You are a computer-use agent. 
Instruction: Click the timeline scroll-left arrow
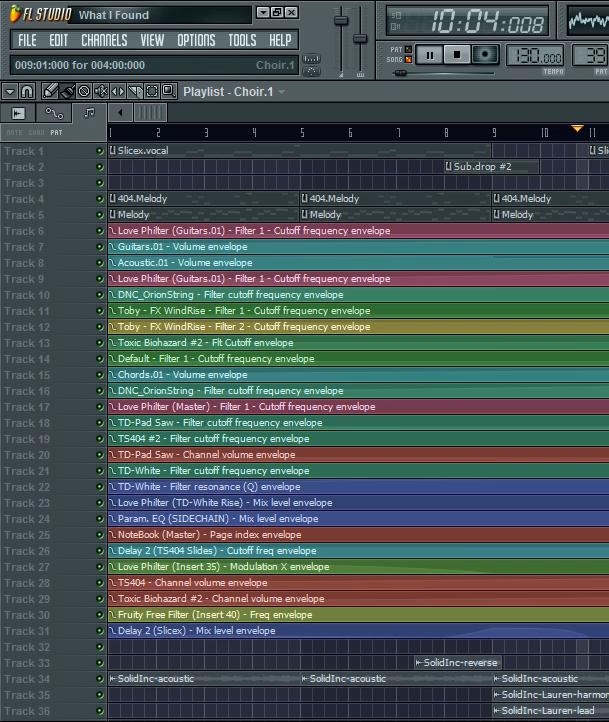(120, 112)
